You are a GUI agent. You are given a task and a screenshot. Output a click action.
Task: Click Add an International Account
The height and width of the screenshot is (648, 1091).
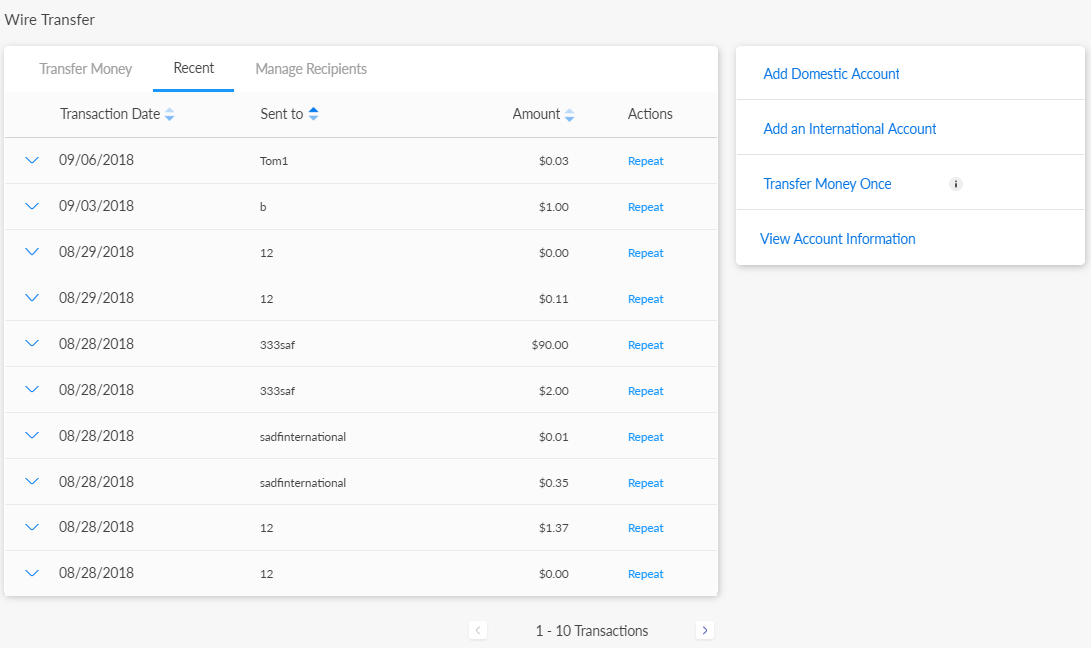click(x=849, y=129)
